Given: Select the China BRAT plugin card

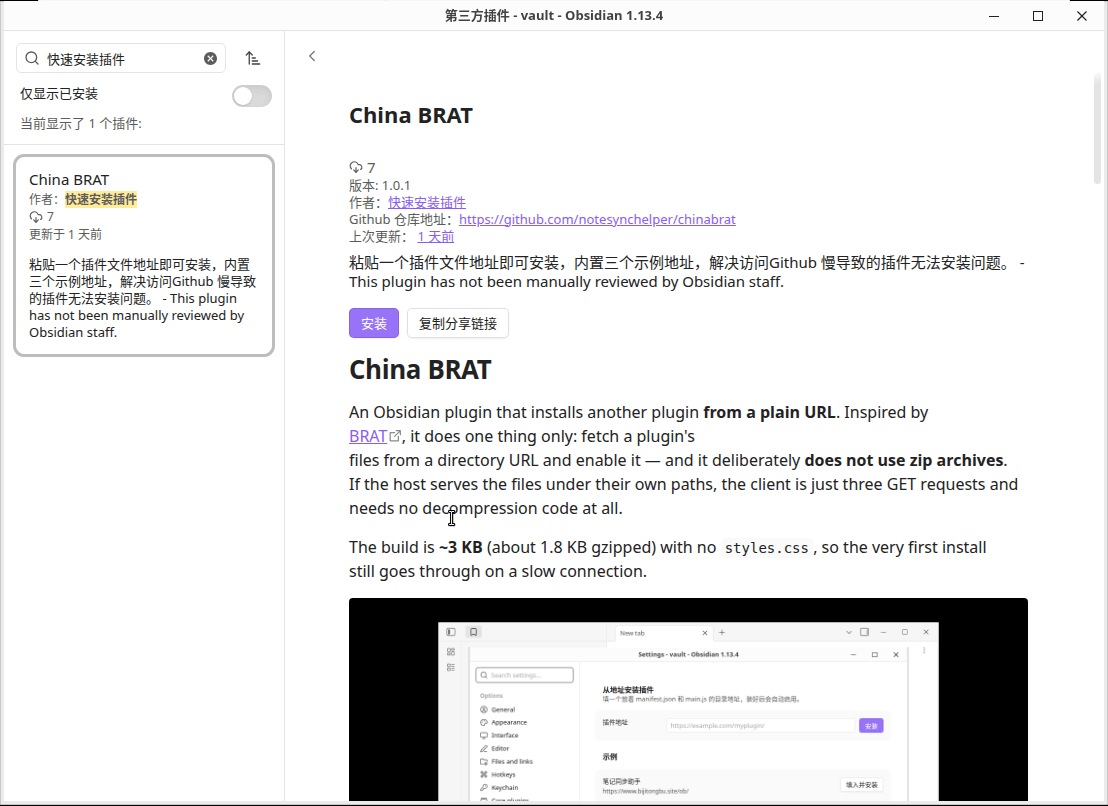Looking at the screenshot, I should tap(144, 255).
